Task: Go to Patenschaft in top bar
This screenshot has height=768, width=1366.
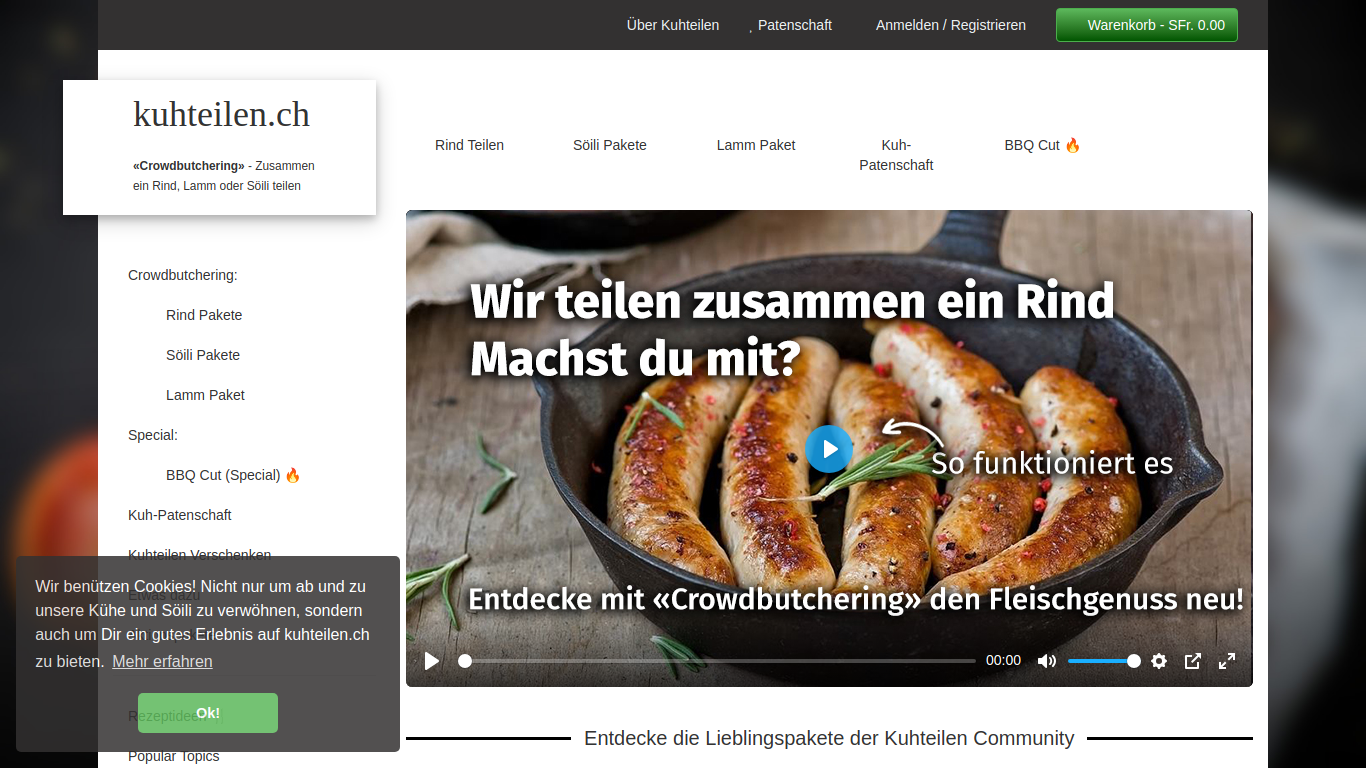Action: point(795,25)
